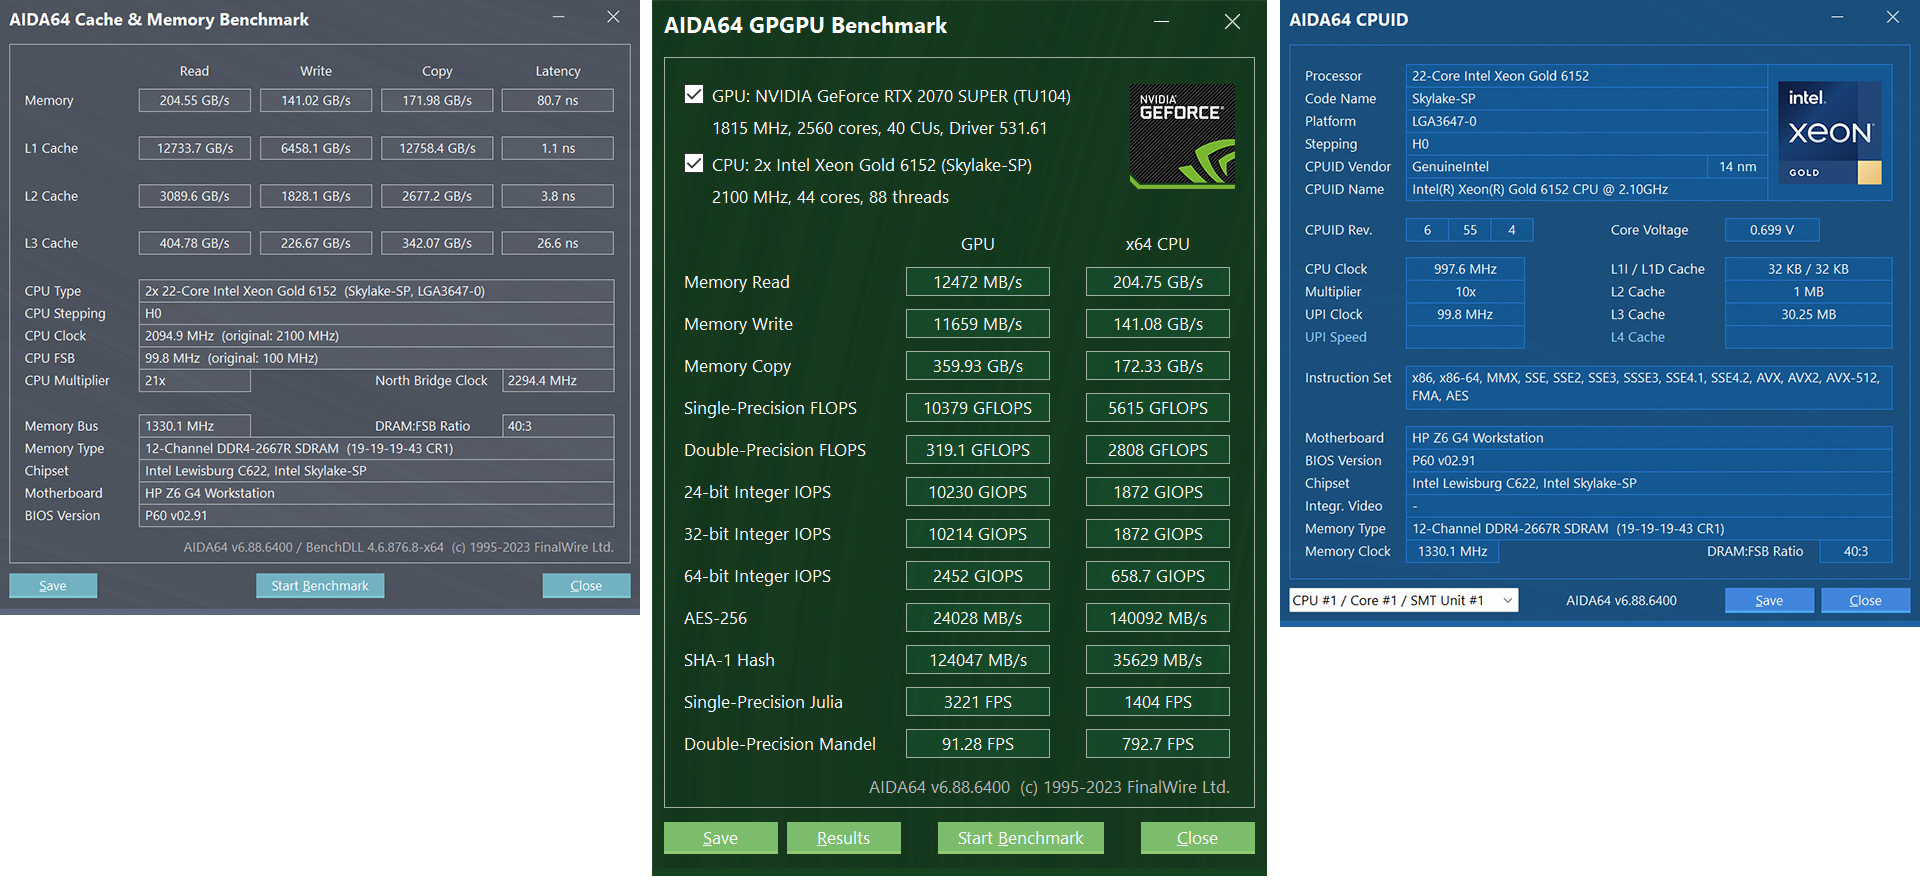Click the CPU Type field in Memory Benchmark
This screenshot has height=888, width=1920.
[376, 291]
